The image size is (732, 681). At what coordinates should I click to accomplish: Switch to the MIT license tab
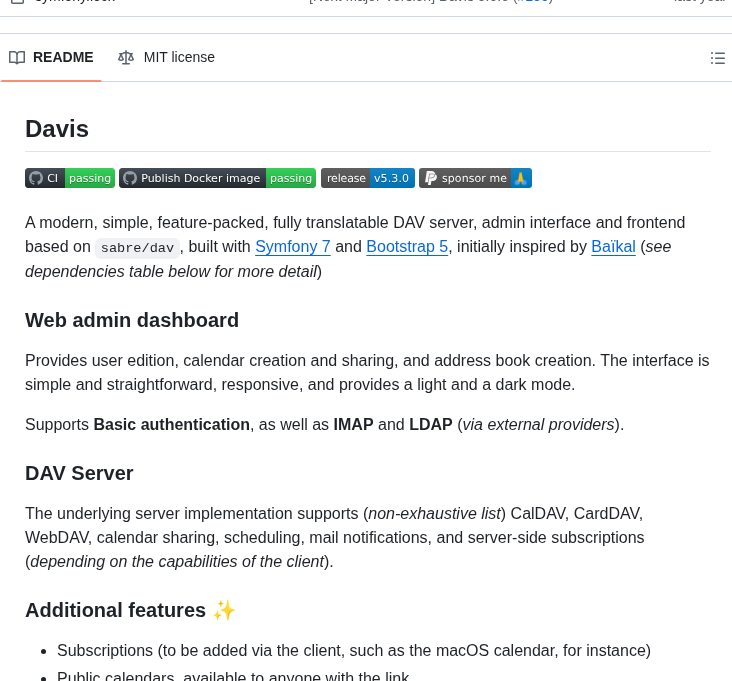click(166, 57)
